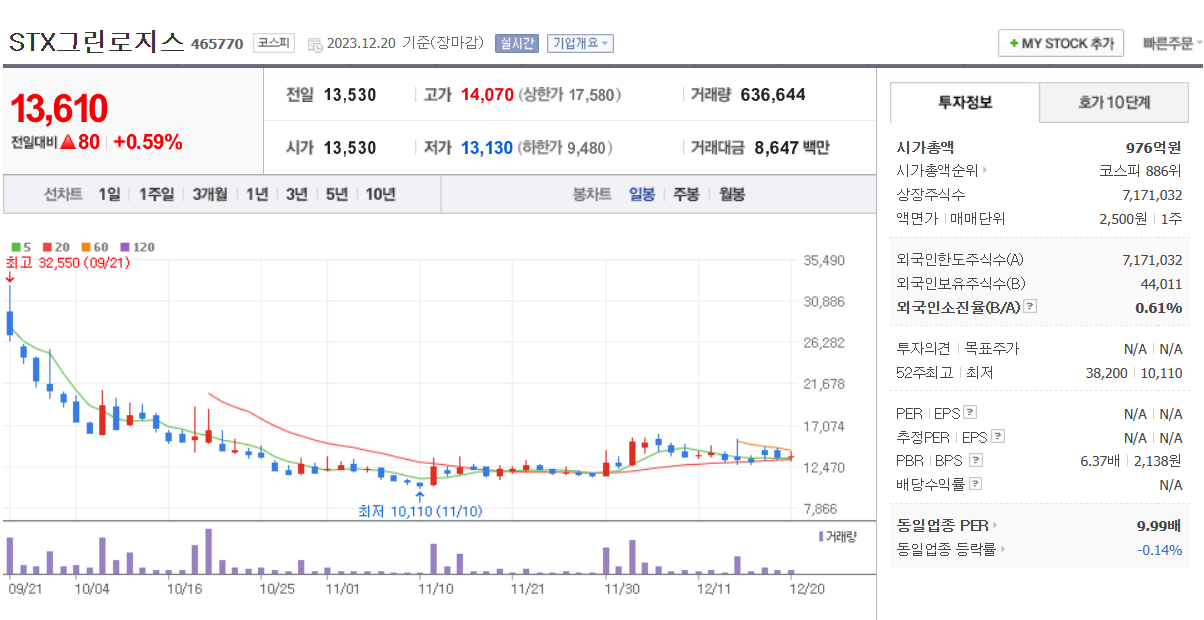The width and height of the screenshot is (1204, 620).
Task: Switch to the 월봉 candle chart
Action: coord(732,194)
